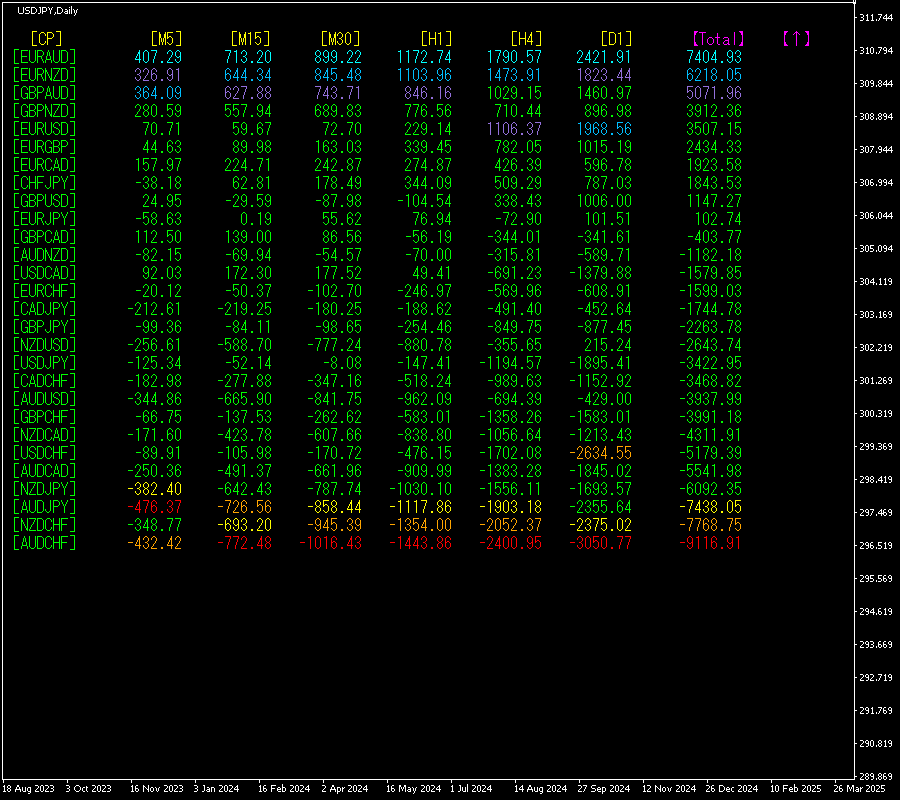The image size is (900, 800).
Task: Select the [AUDCAD] pair label
Action: pyautogui.click(x=44, y=471)
